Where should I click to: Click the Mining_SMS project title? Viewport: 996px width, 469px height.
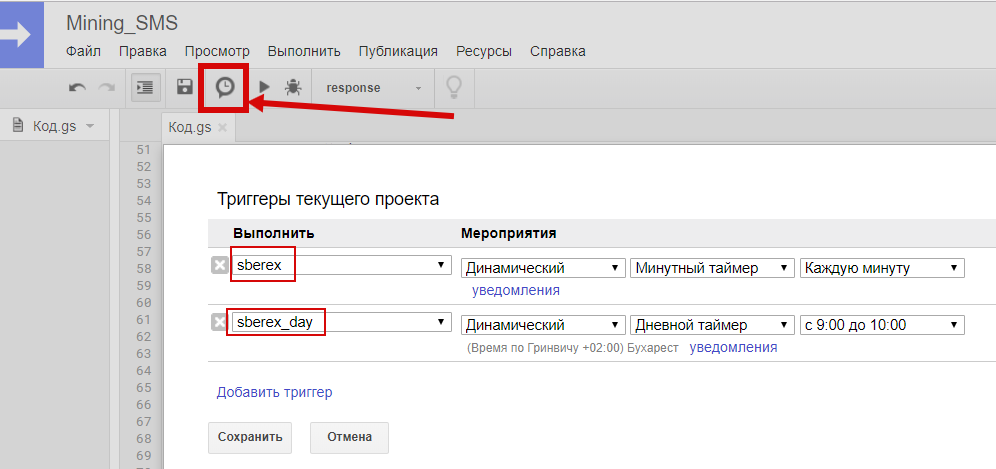[x=122, y=24]
